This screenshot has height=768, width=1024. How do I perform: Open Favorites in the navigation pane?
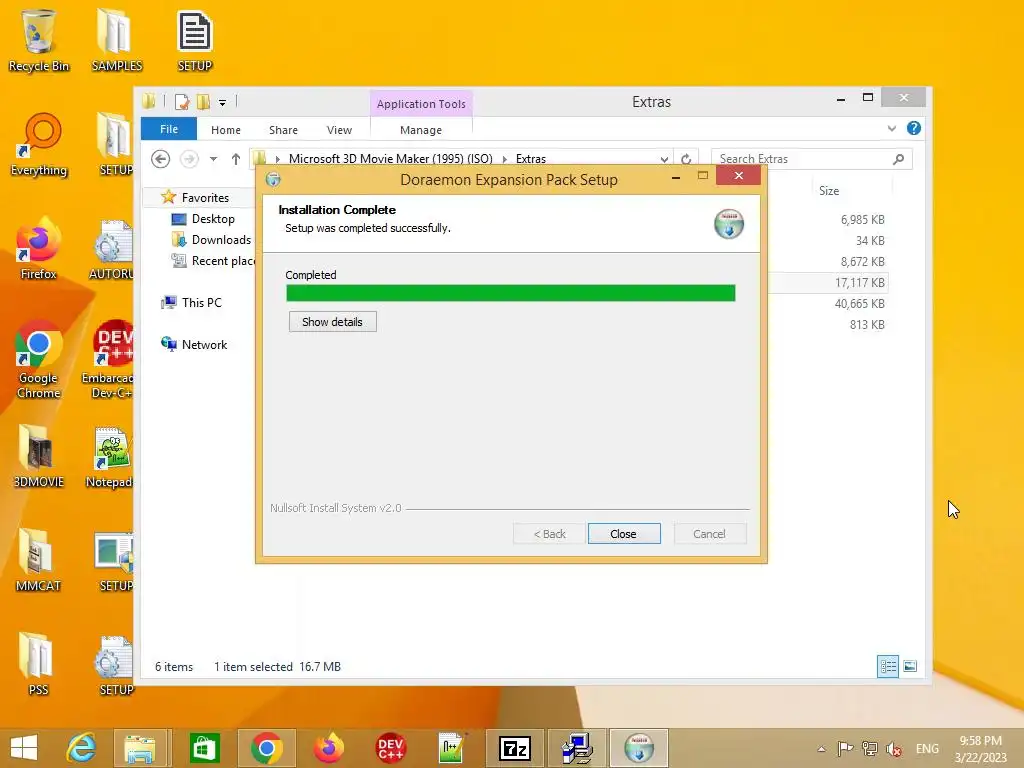tap(205, 197)
